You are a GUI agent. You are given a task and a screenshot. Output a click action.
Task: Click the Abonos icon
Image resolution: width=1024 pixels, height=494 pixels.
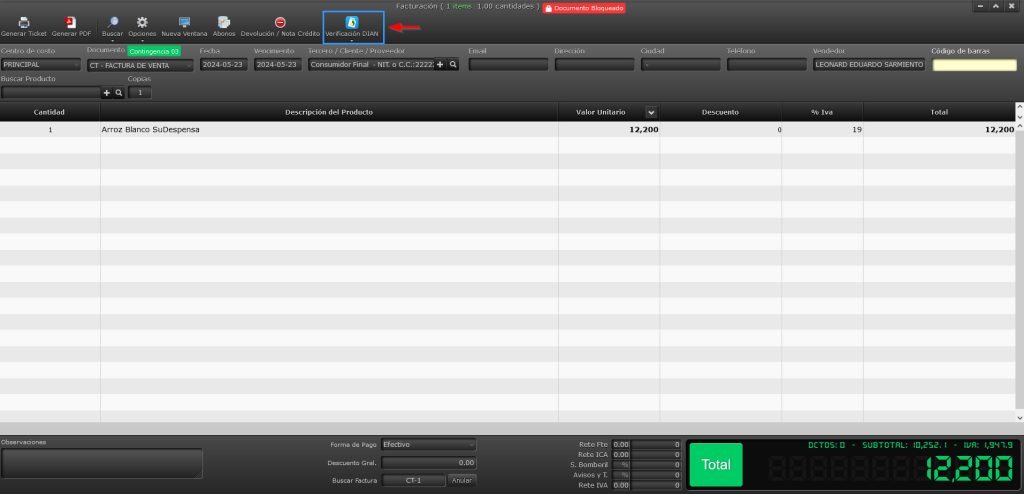point(224,22)
